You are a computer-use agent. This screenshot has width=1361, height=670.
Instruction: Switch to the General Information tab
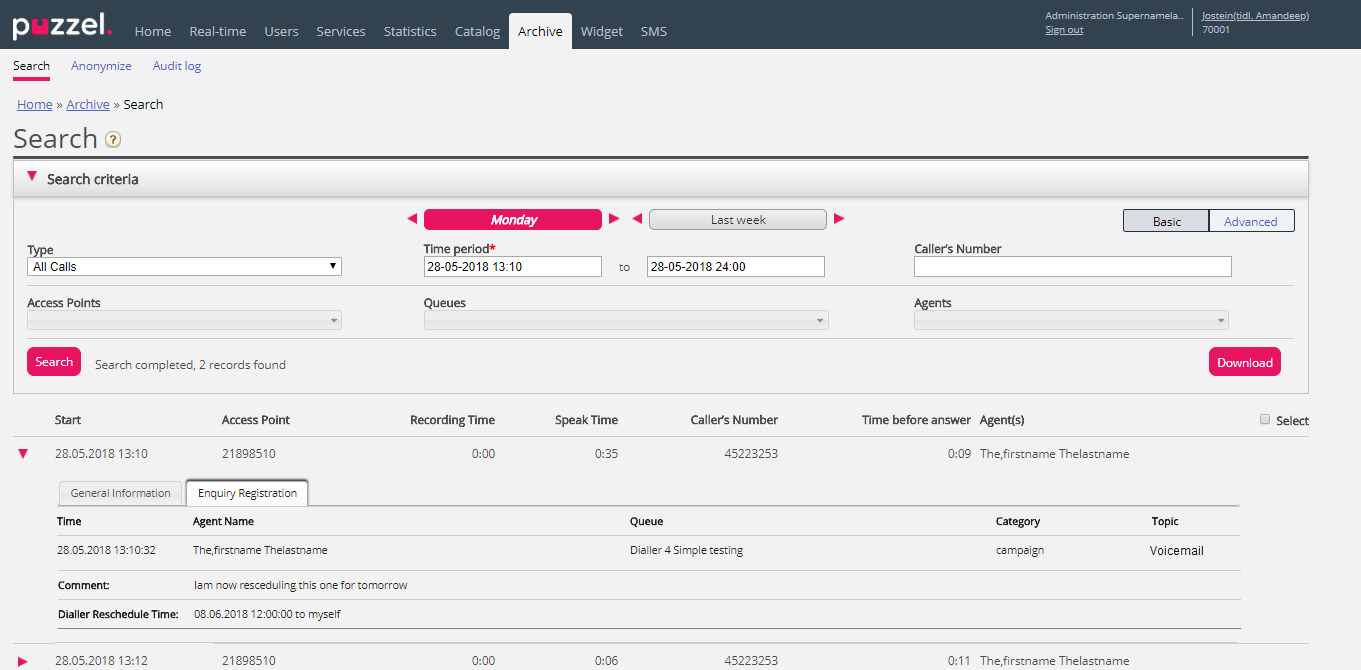121,493
